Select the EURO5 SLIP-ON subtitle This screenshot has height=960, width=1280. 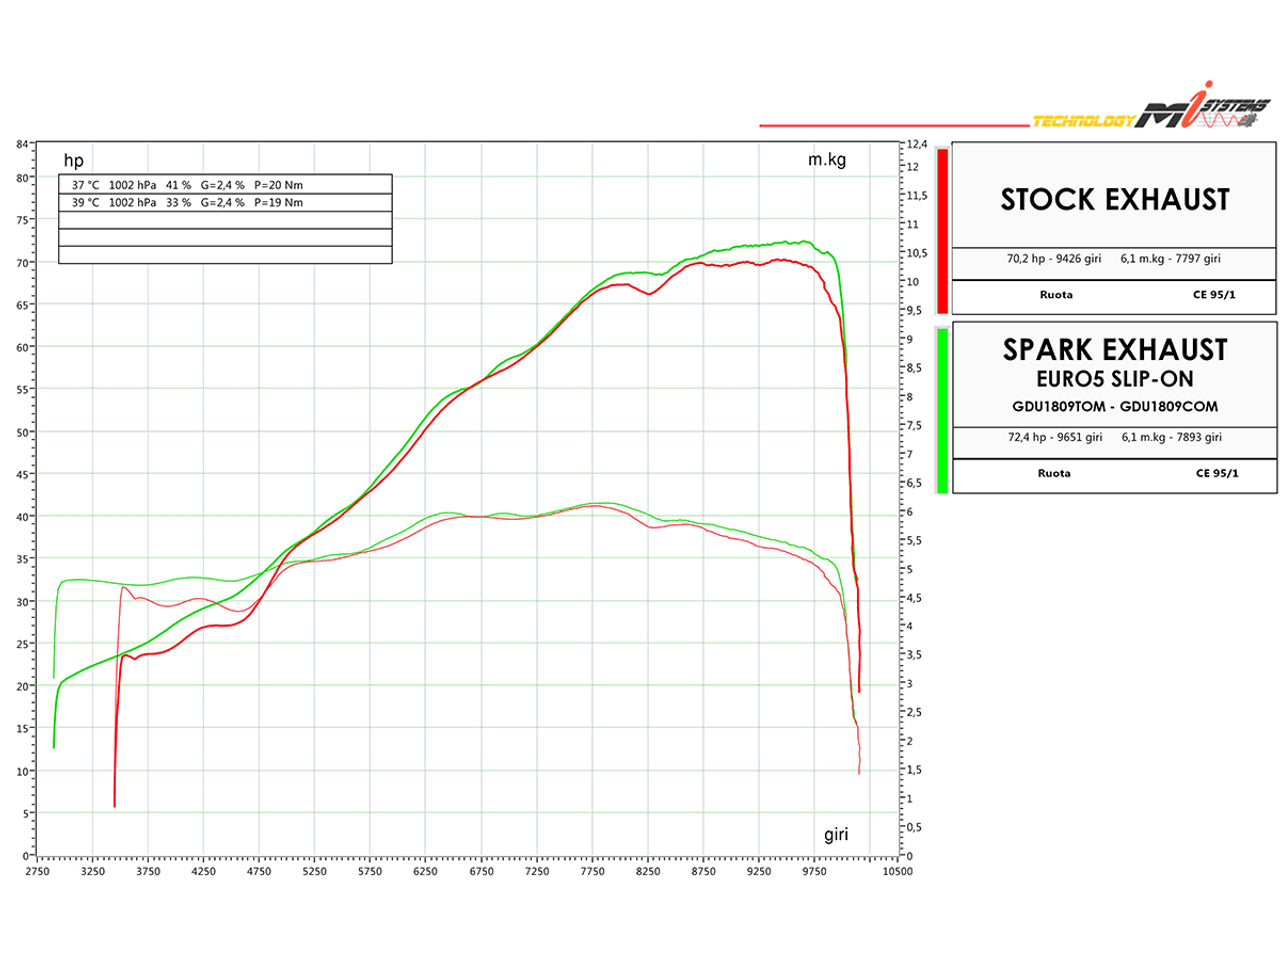point(1114,379)
